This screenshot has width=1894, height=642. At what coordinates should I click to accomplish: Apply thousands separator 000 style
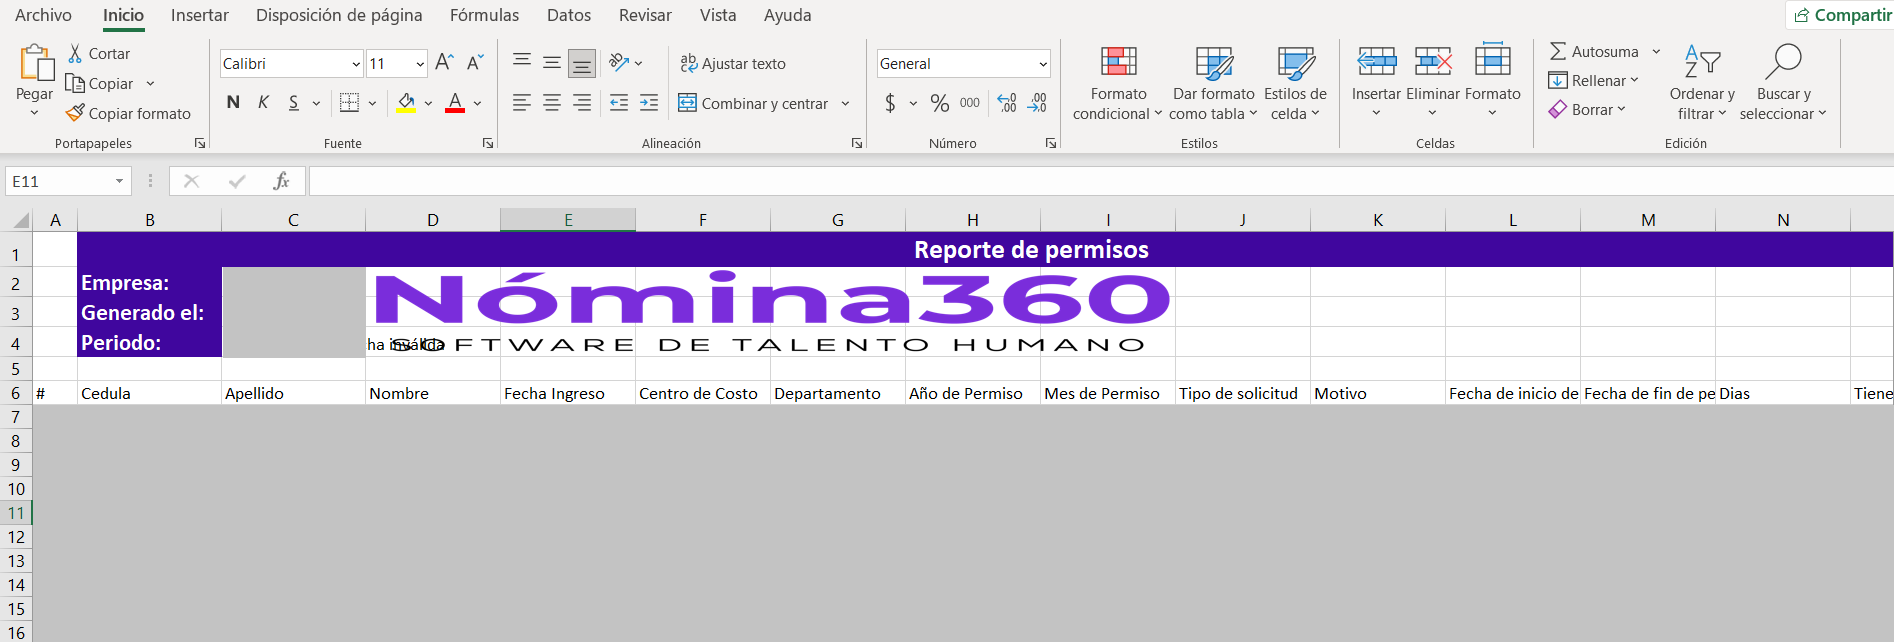click(970, 103)
